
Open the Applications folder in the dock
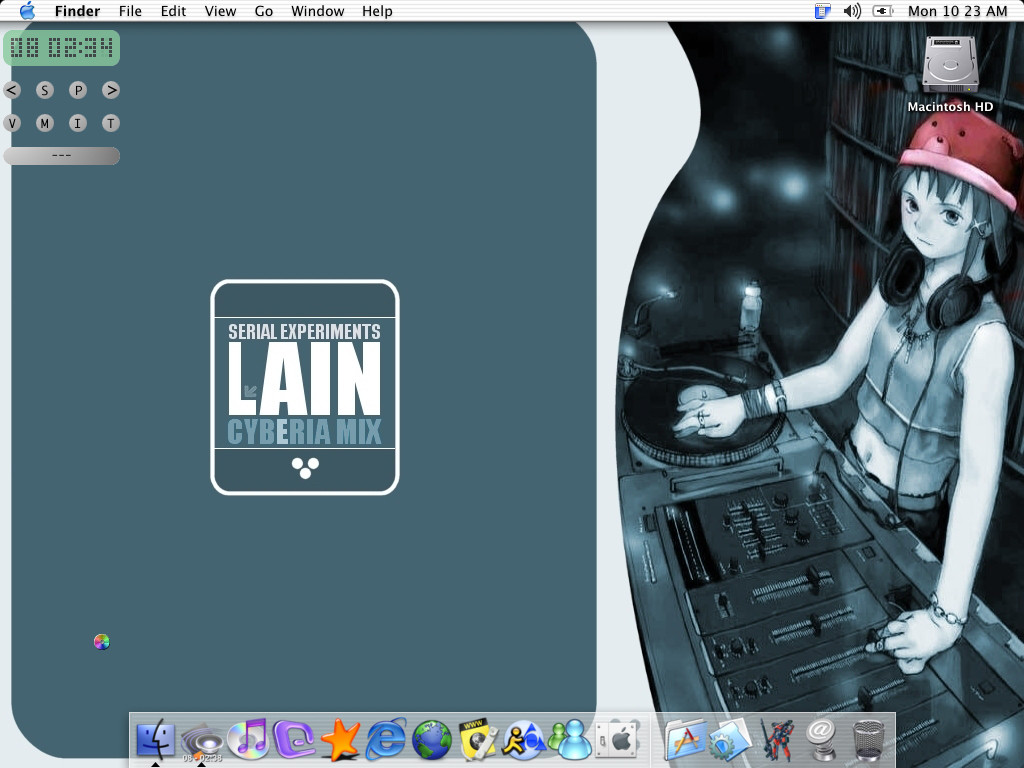[685, 740]
